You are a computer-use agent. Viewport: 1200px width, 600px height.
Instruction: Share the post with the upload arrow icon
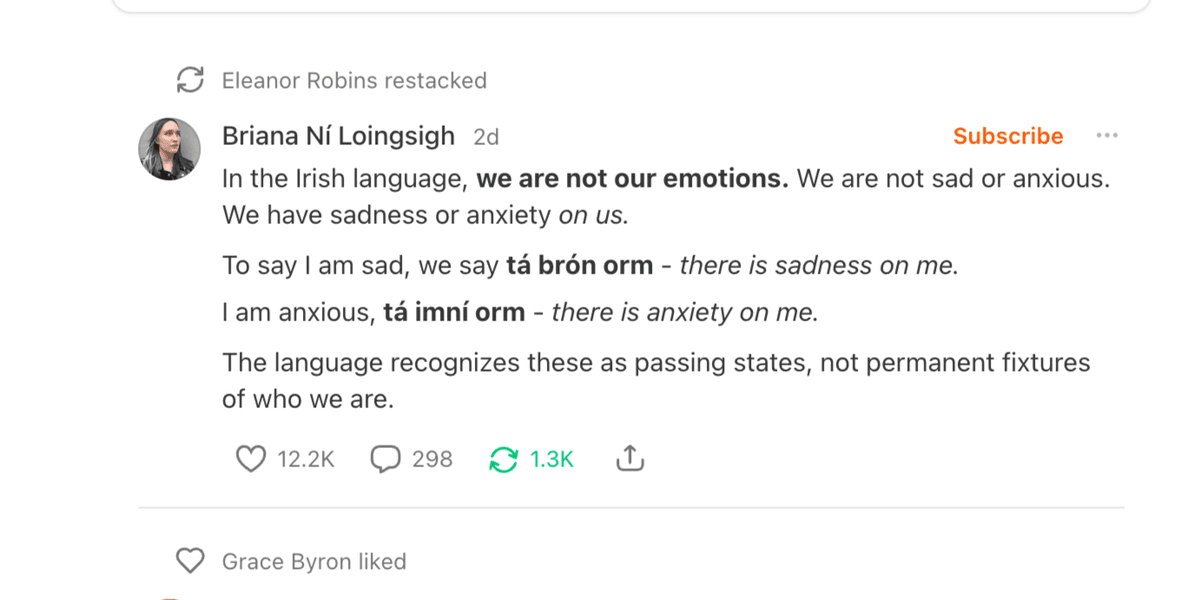pos(629,459)
